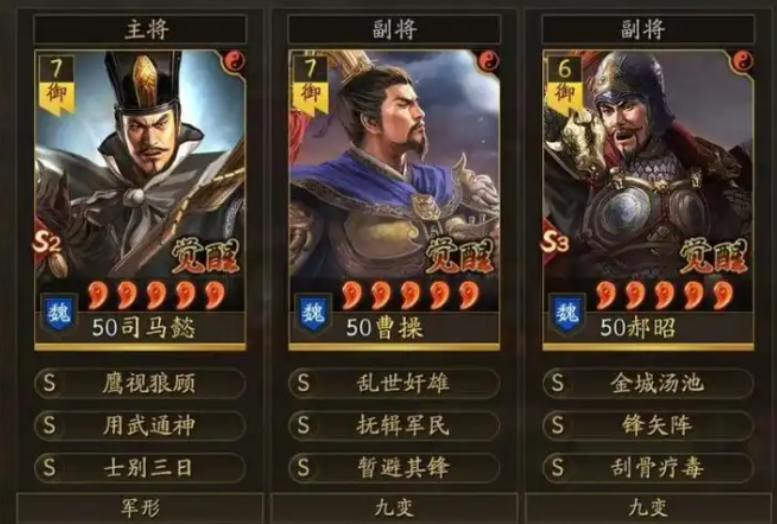Click the 军形 tactics bar under 司马懿
The image size is (777, 524).
tap(140, 508)
